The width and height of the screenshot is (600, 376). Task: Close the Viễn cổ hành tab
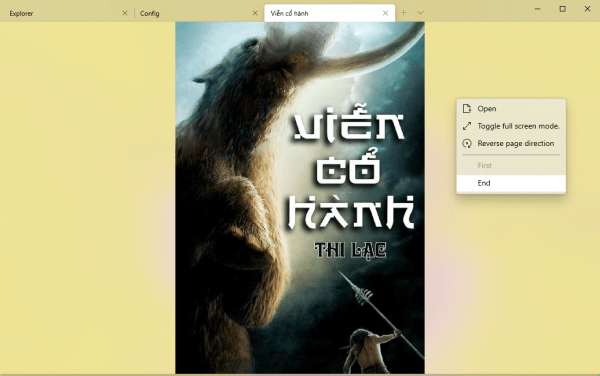click(385, 13)
